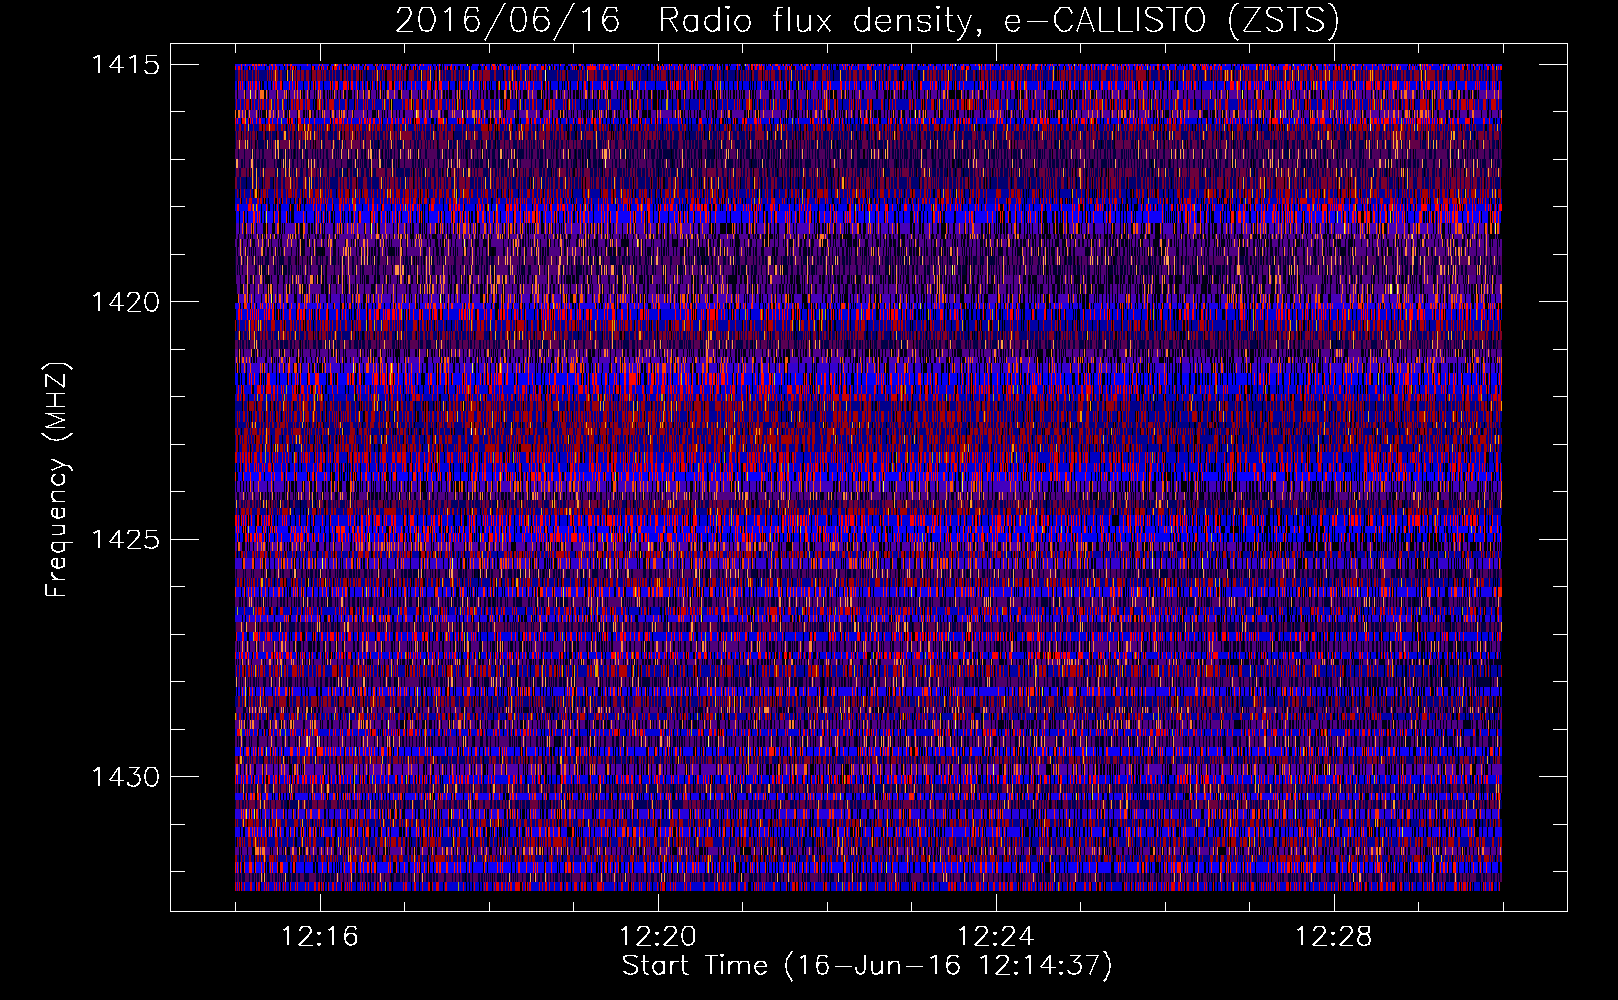Click the 12:24 time tick label
Viewport: 1618px width, 1000px height.
pyautogui.click(x=996, y=937)
